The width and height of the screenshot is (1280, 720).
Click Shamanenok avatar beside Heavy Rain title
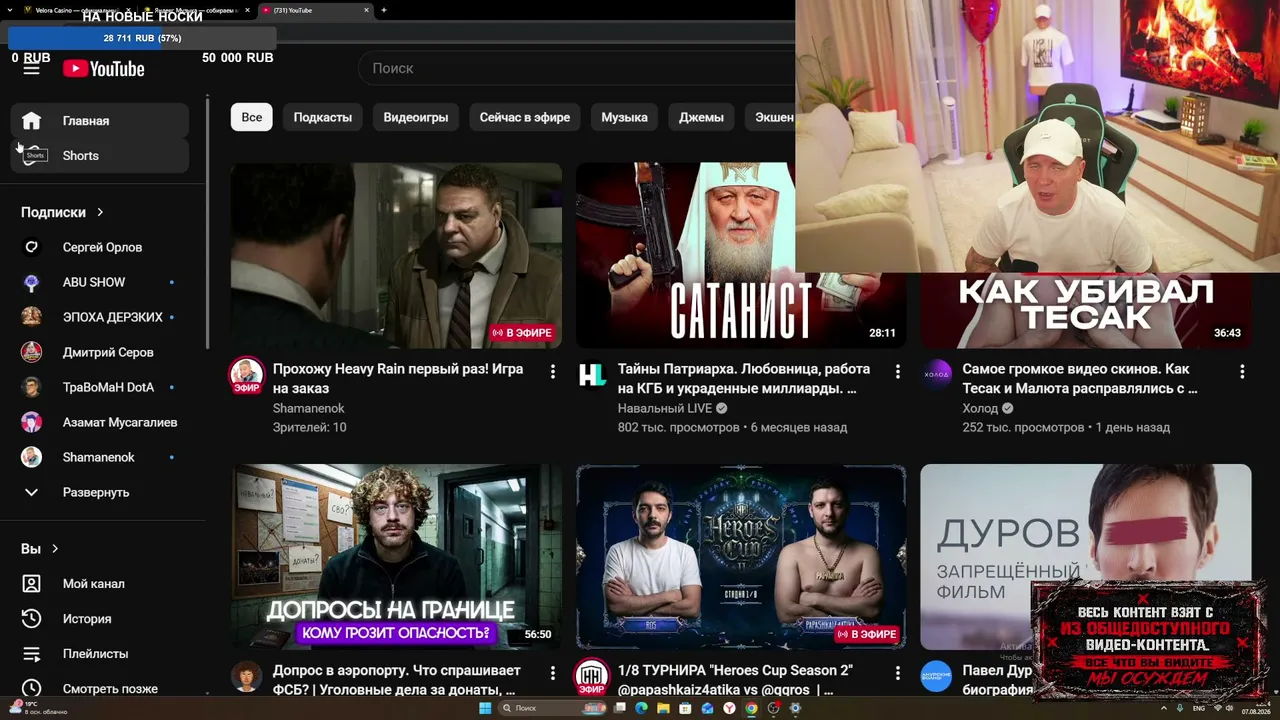point(247,375)
